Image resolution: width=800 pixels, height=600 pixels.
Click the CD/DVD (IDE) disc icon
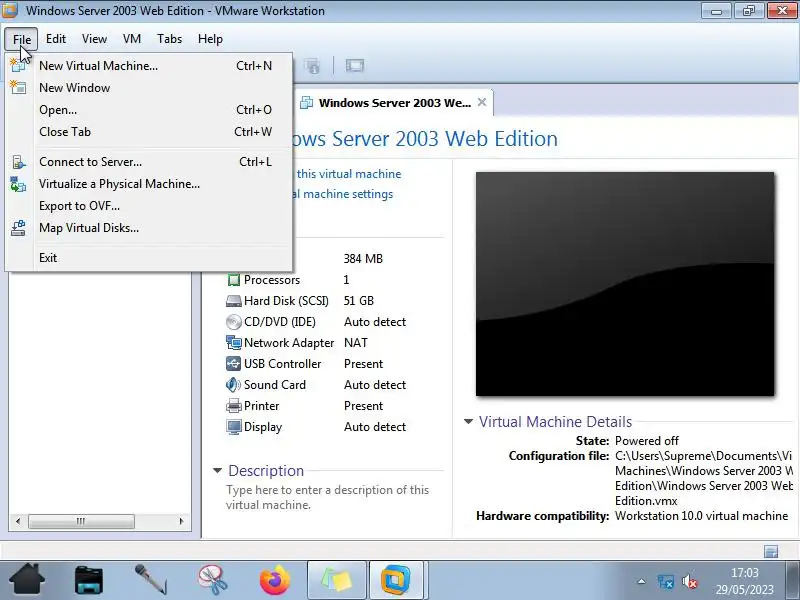[x=234, y=322]
